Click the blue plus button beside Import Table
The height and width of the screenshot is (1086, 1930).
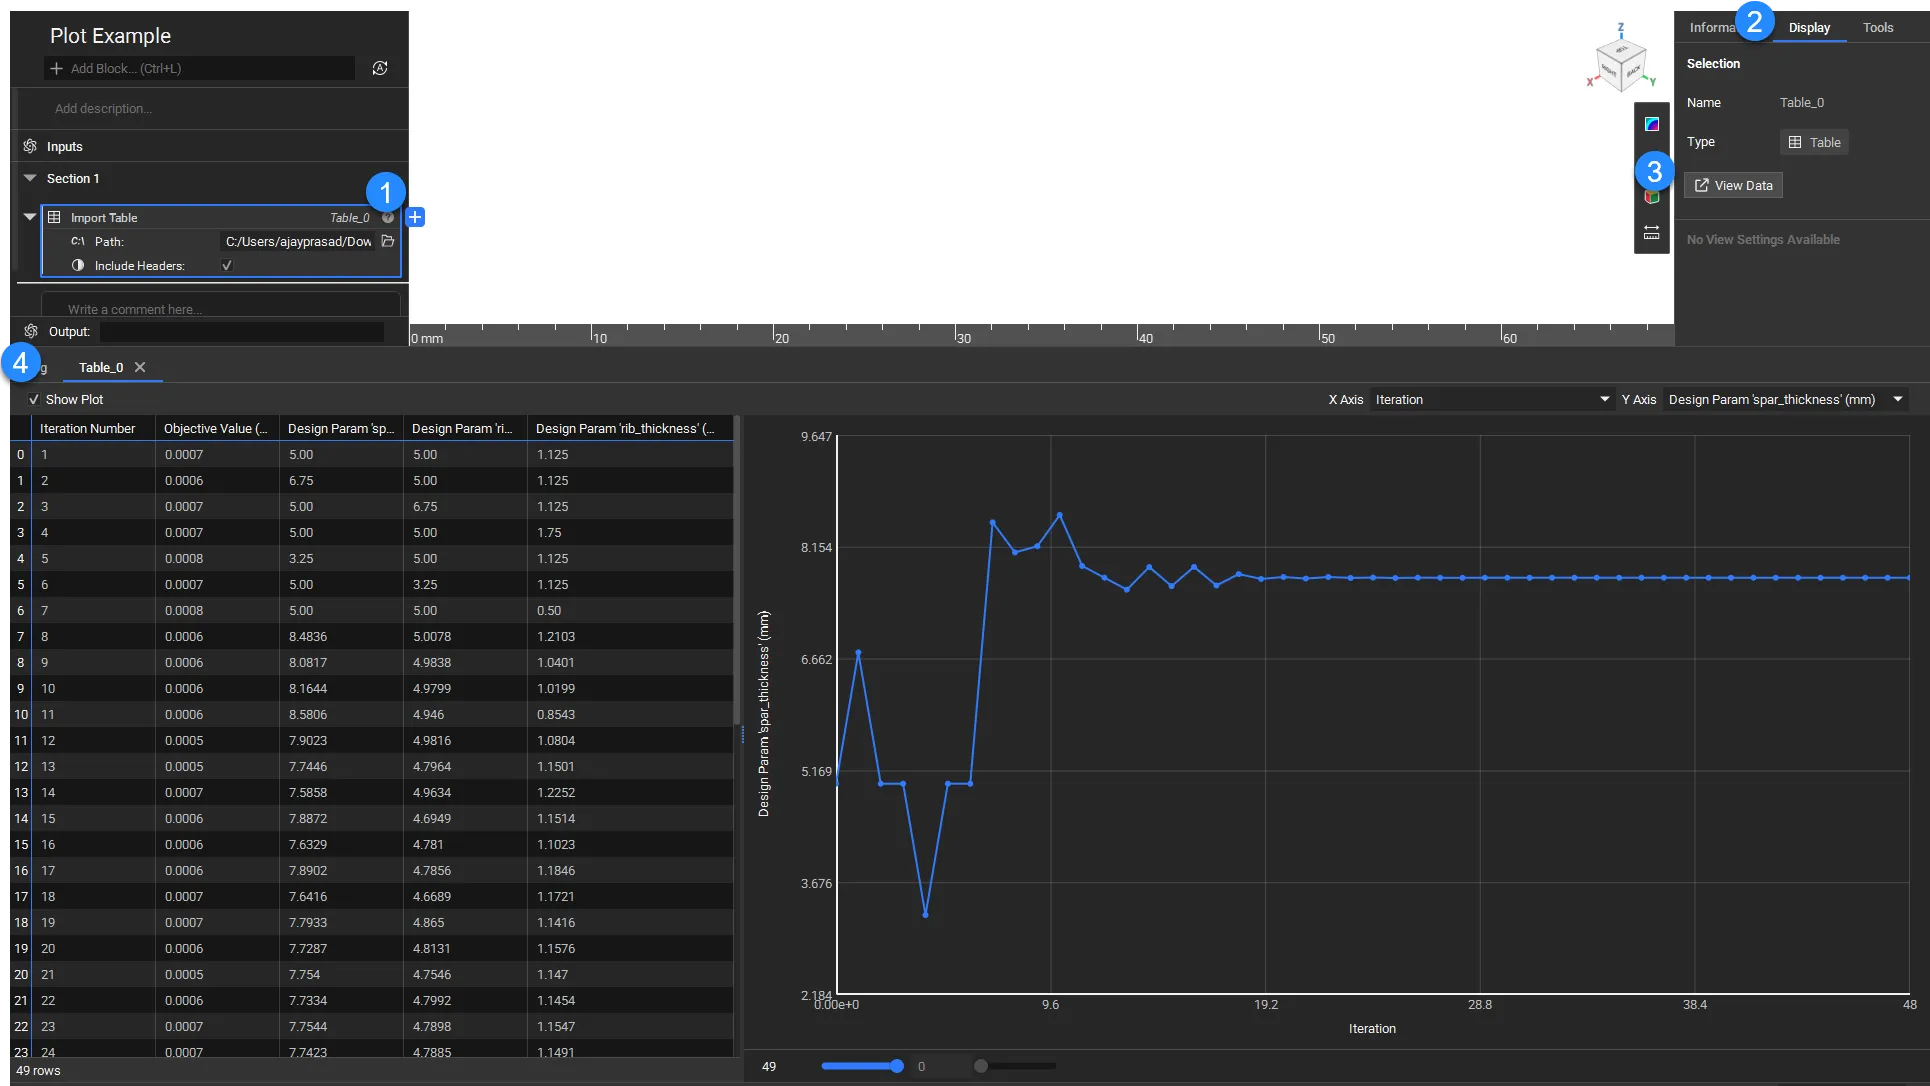pos(416,217)
